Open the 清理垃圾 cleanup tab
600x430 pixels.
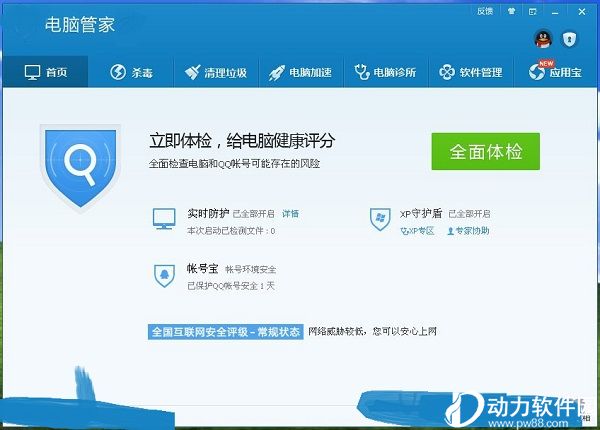(216, 72)
